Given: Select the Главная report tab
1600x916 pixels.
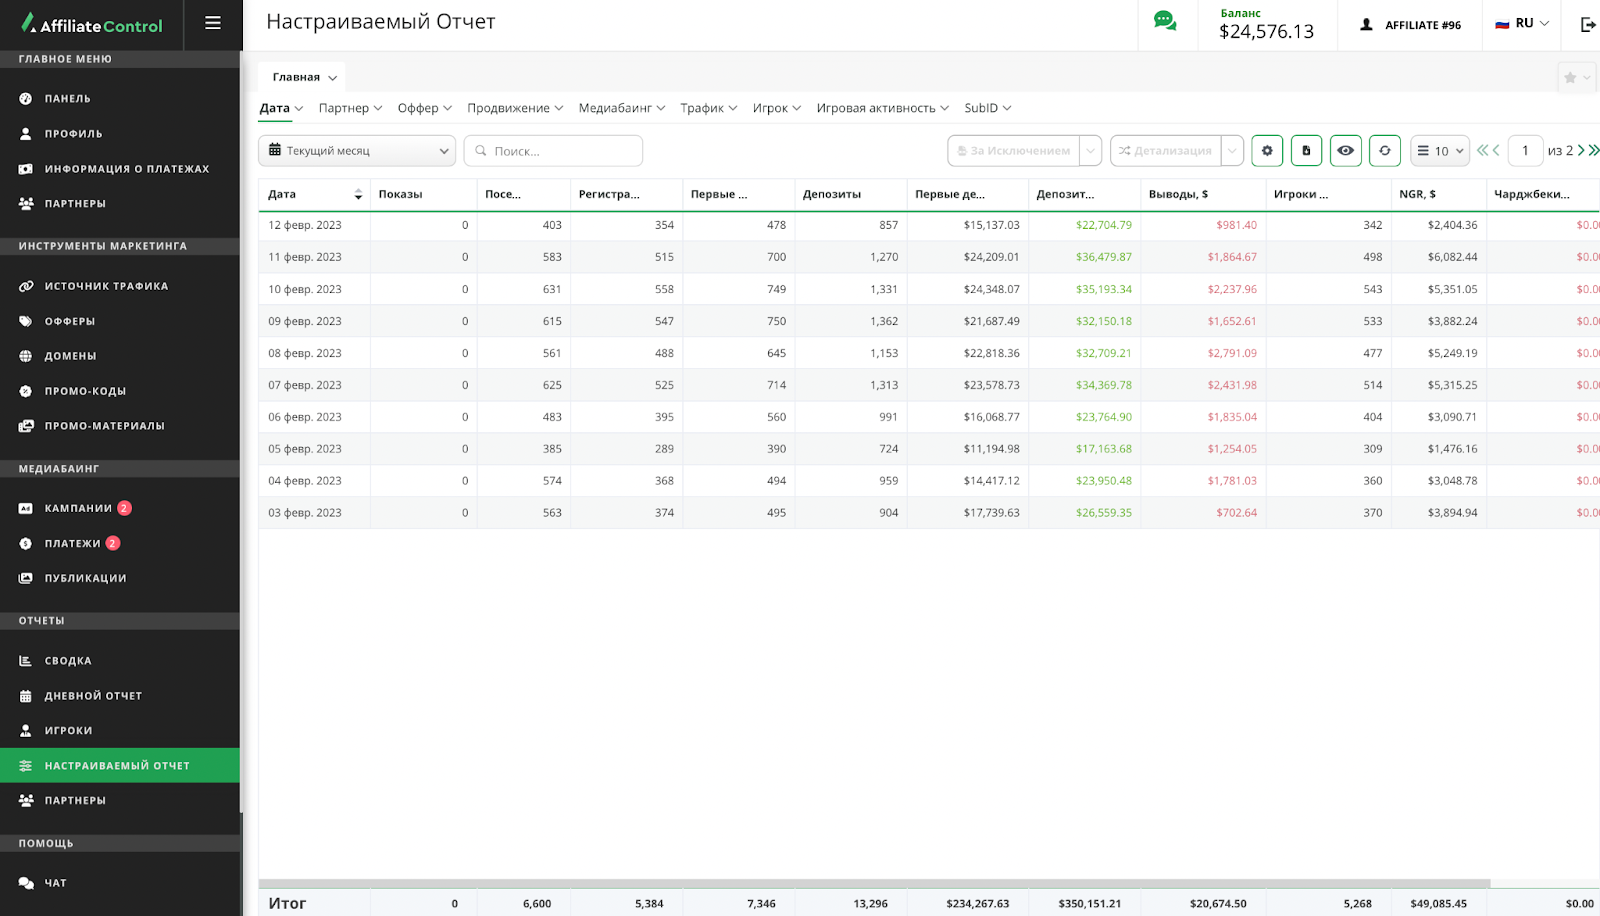Looking at the screenshot, I should [304, 77].
